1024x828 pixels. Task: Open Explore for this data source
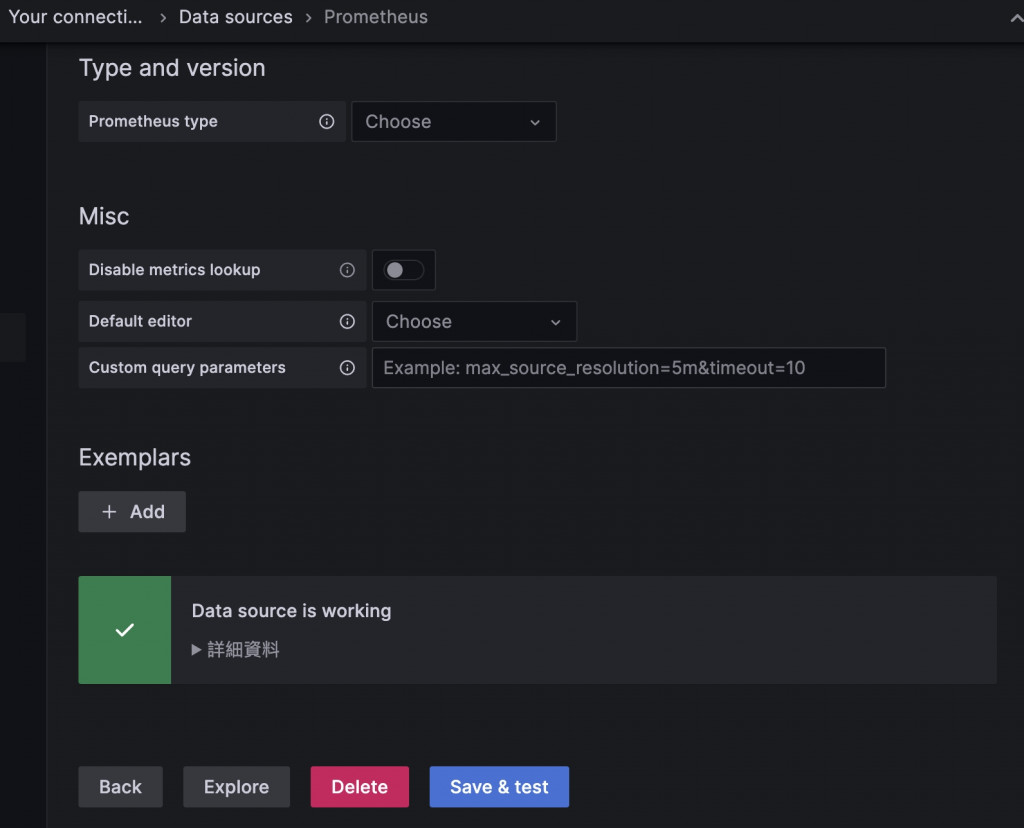point(236,787)
